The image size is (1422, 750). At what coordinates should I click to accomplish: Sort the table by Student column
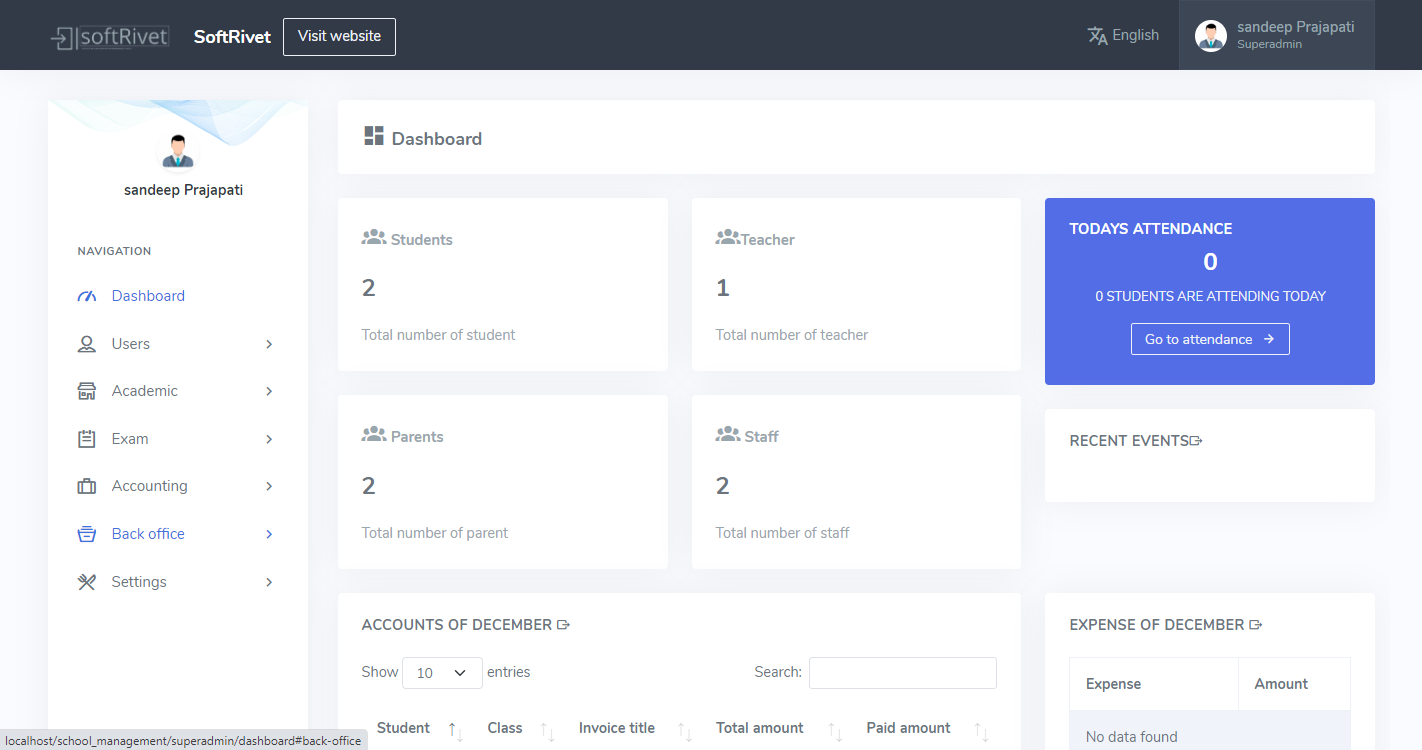point(404,728)
